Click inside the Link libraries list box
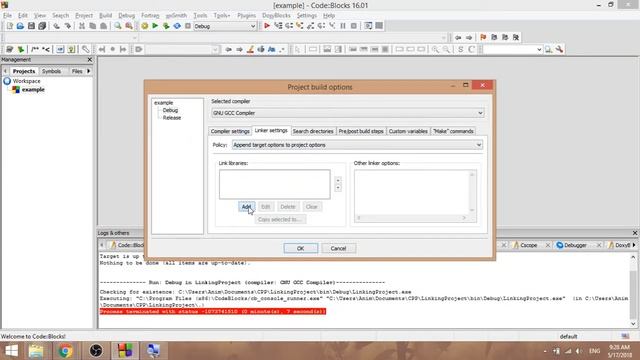 coord(275,184)
